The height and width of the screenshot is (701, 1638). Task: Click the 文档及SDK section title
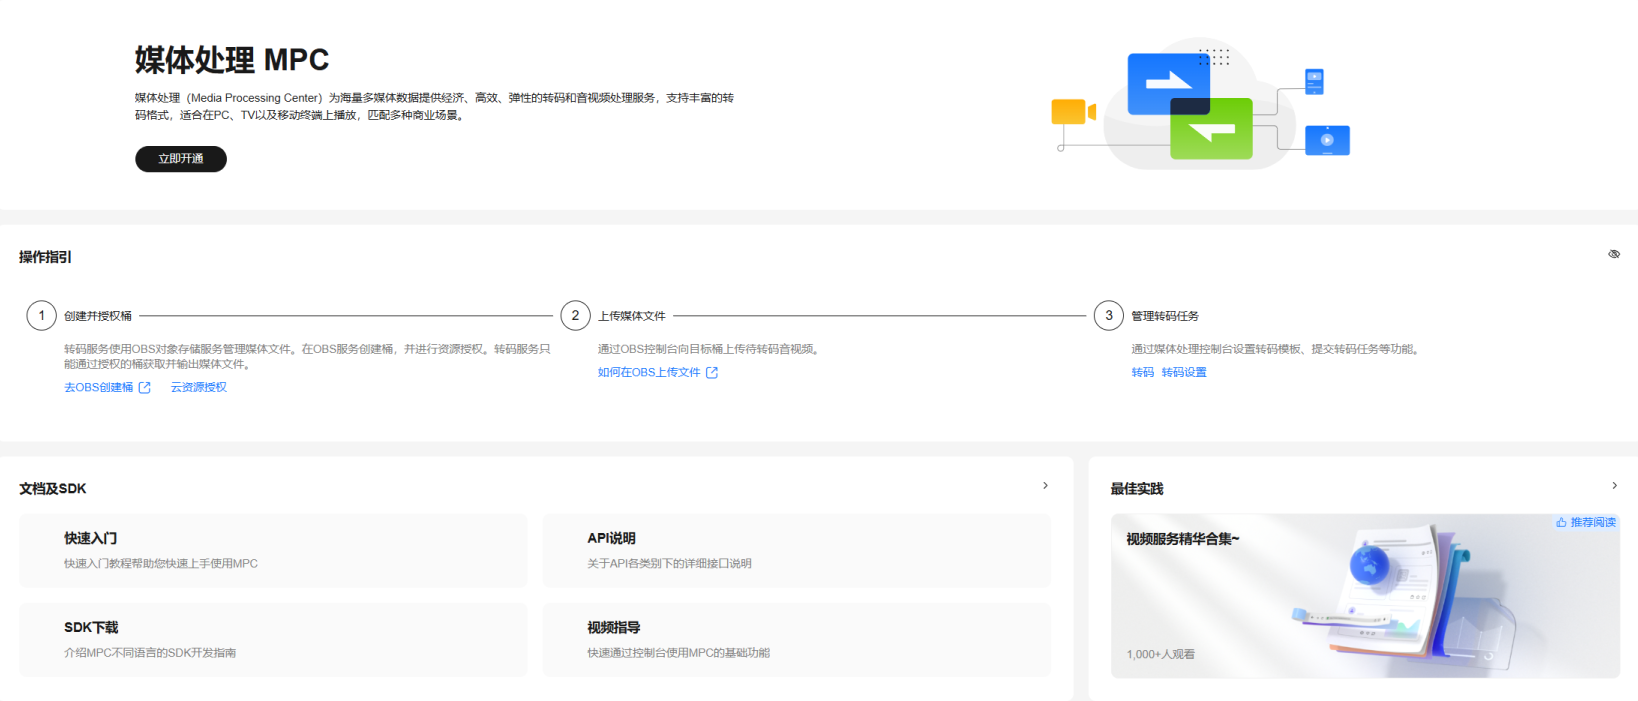[53, 489]
